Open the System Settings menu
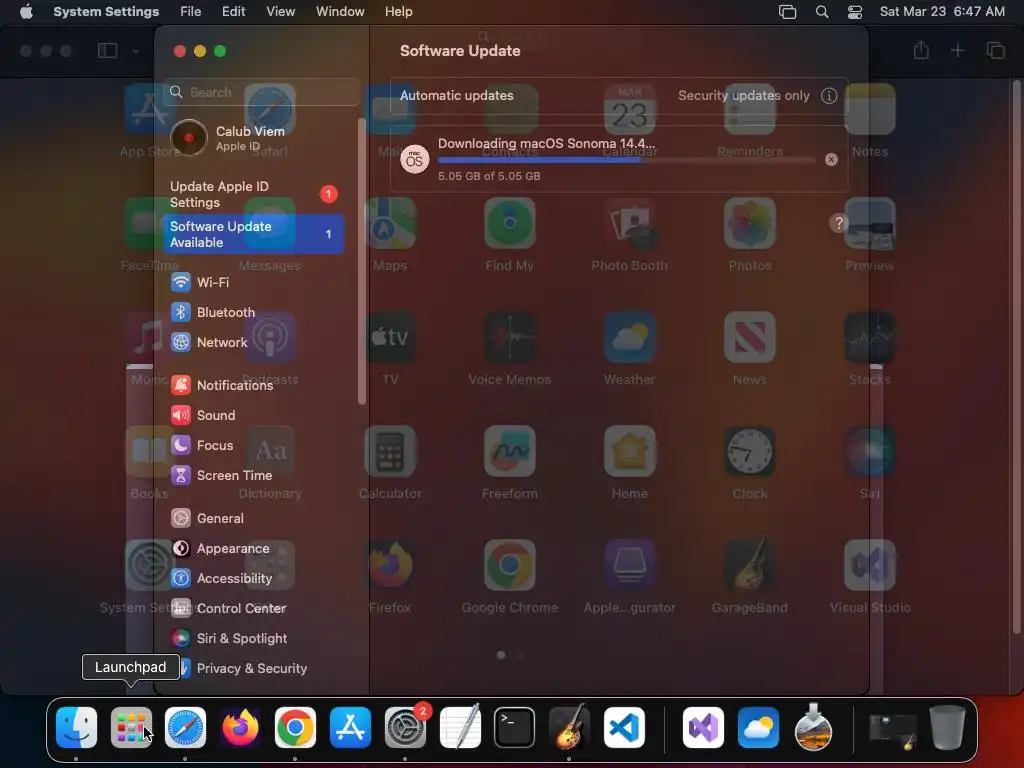 click(x=106, y=12)
